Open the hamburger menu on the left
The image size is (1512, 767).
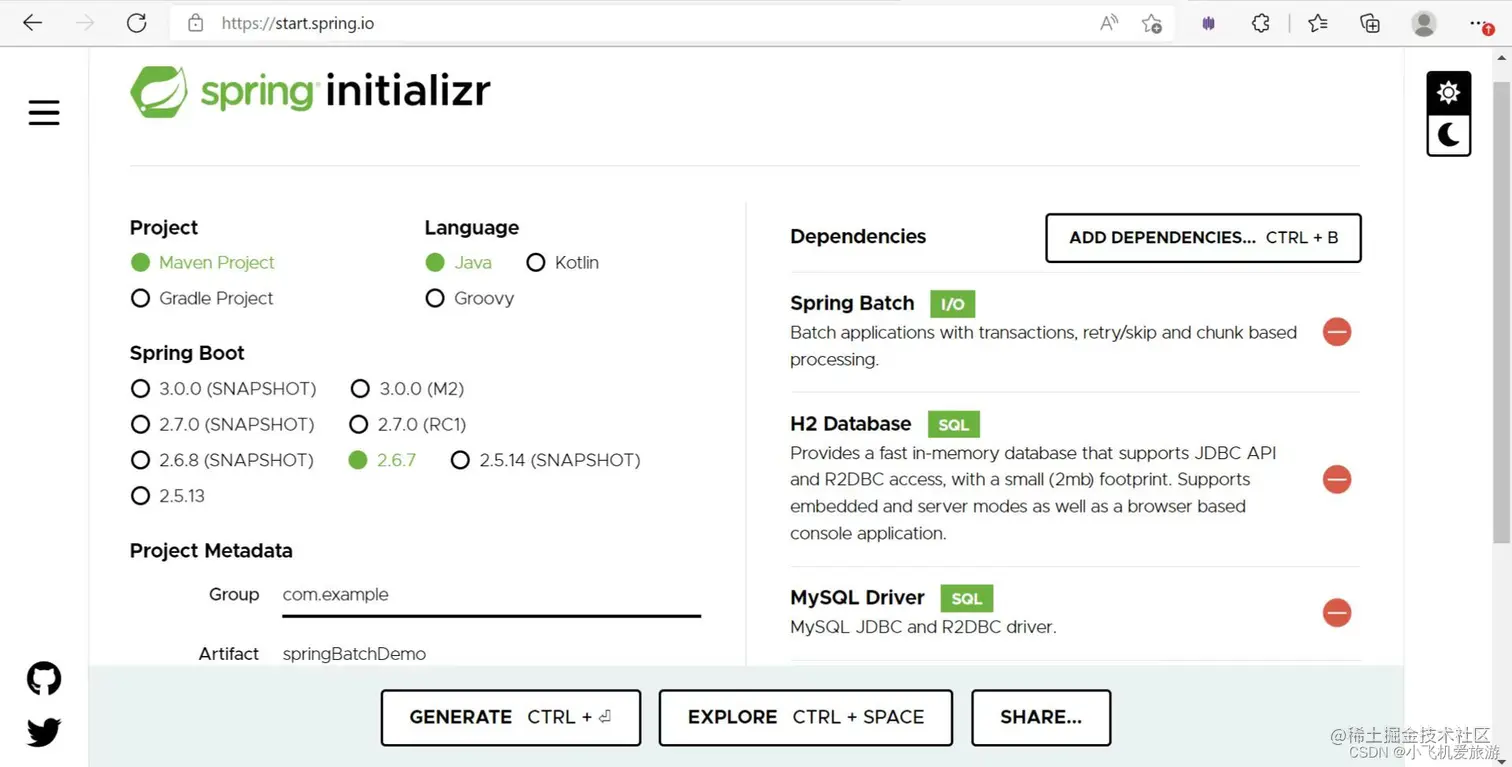[x=44, y=113]
